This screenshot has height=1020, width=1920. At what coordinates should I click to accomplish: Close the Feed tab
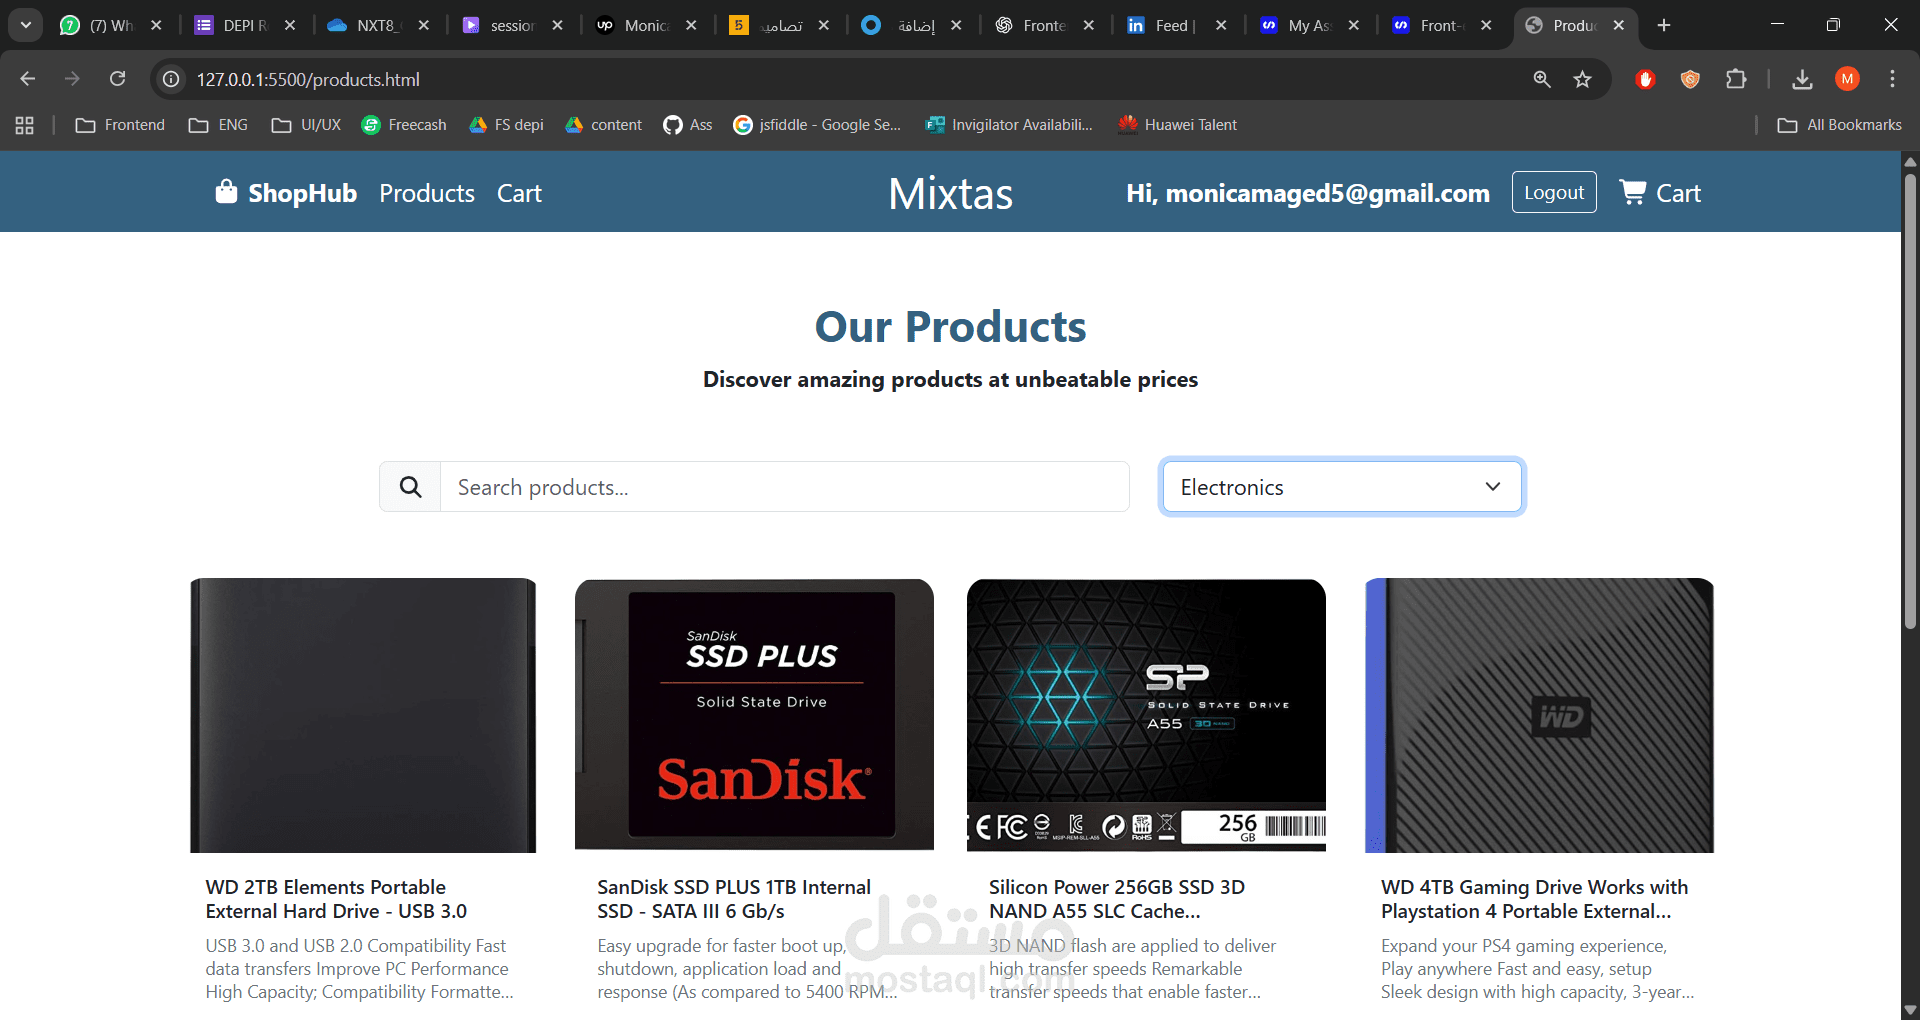click(x=1221, y=25)
